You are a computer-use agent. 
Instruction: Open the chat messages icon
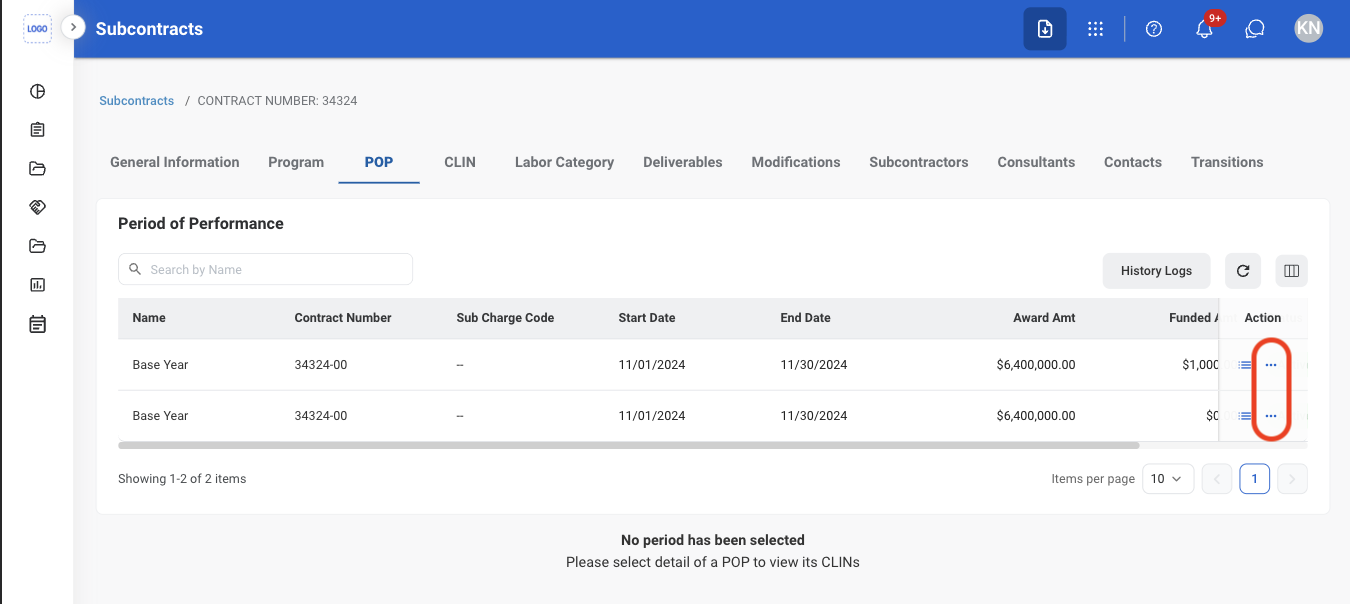pos(1256,29)
